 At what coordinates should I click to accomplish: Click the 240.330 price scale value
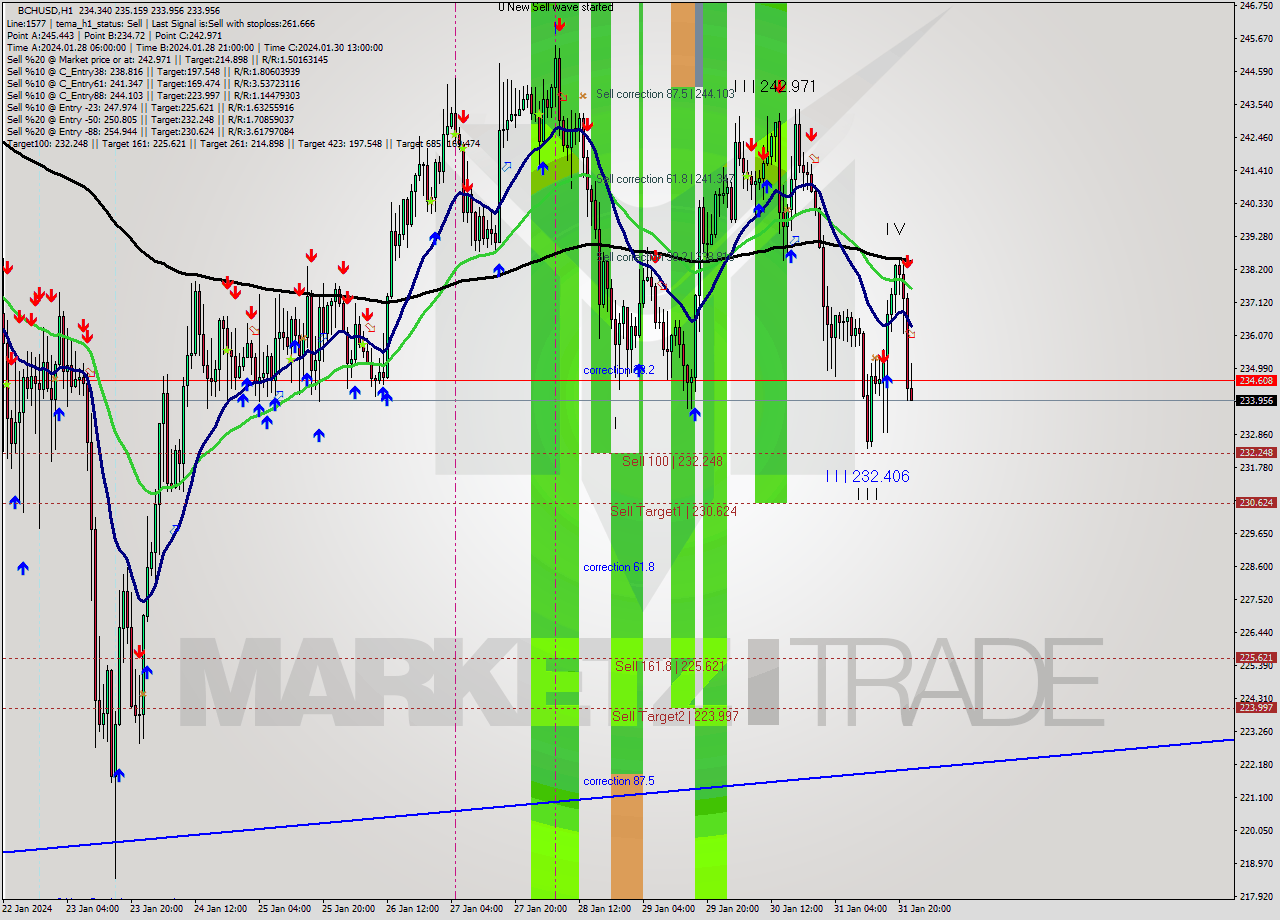point(1256,204)
